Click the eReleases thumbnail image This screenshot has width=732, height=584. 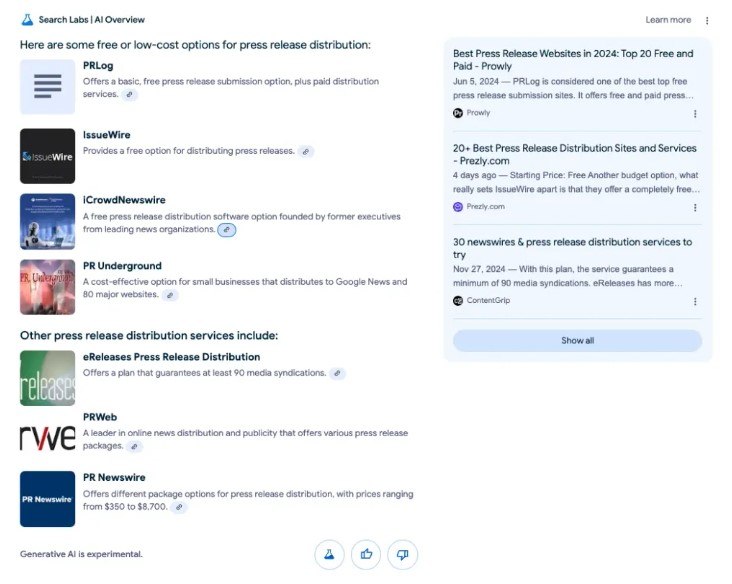[x=47, y=378]
